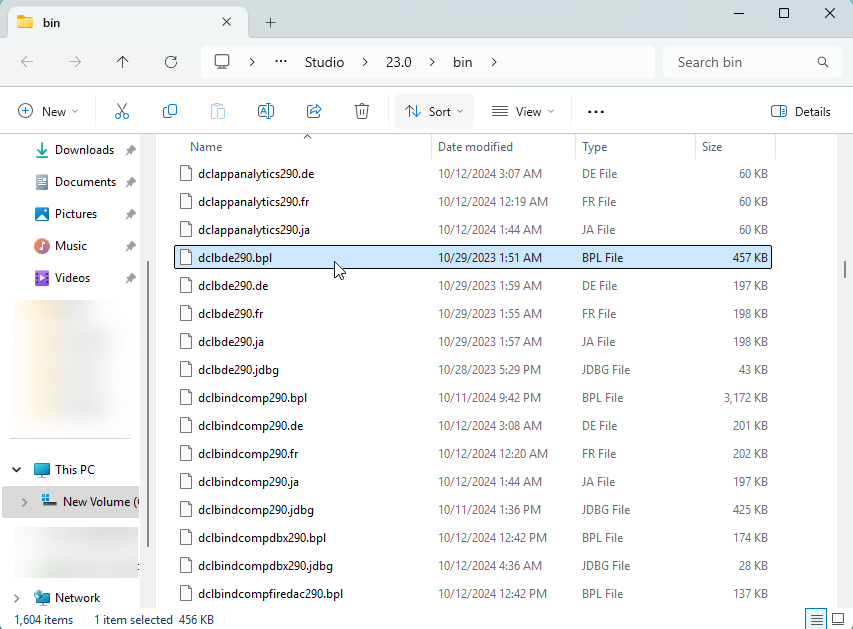This screenshot has width=853, height=629.
Task: Open the See more ellipsis menu
Action: click(595, 111)
